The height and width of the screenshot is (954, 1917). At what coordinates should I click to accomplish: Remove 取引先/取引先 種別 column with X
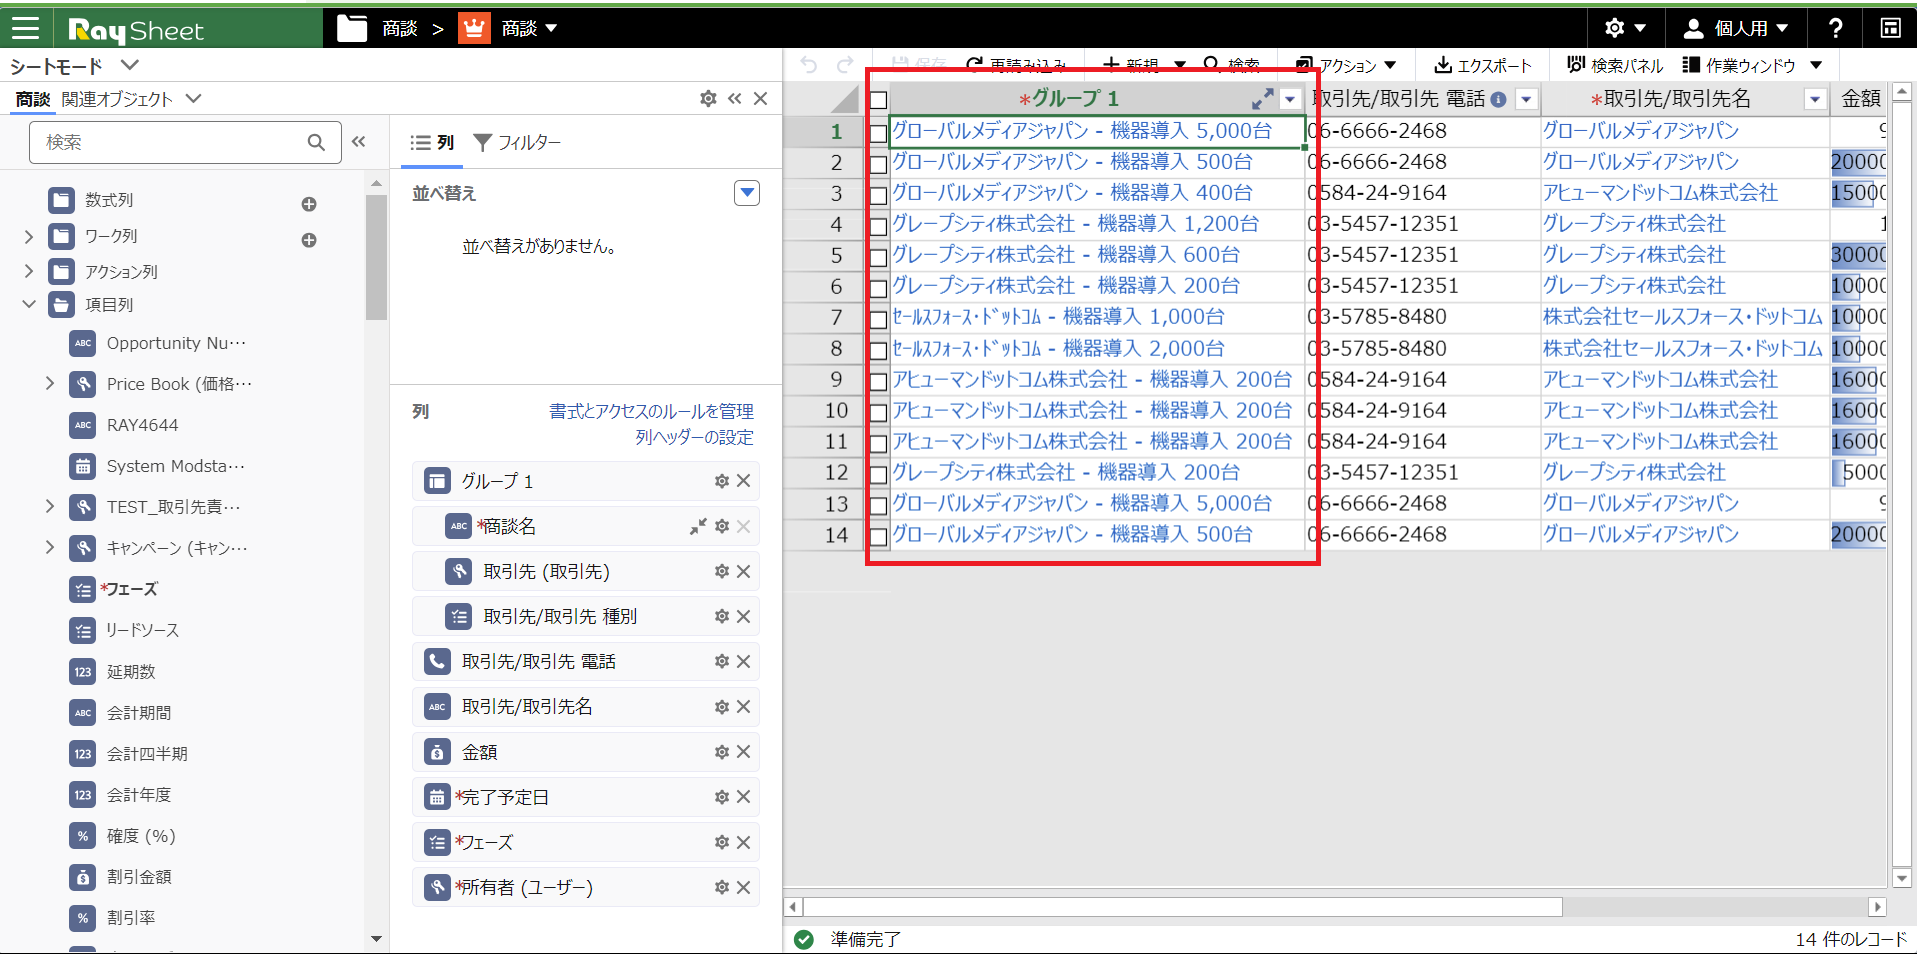(743, 616)
